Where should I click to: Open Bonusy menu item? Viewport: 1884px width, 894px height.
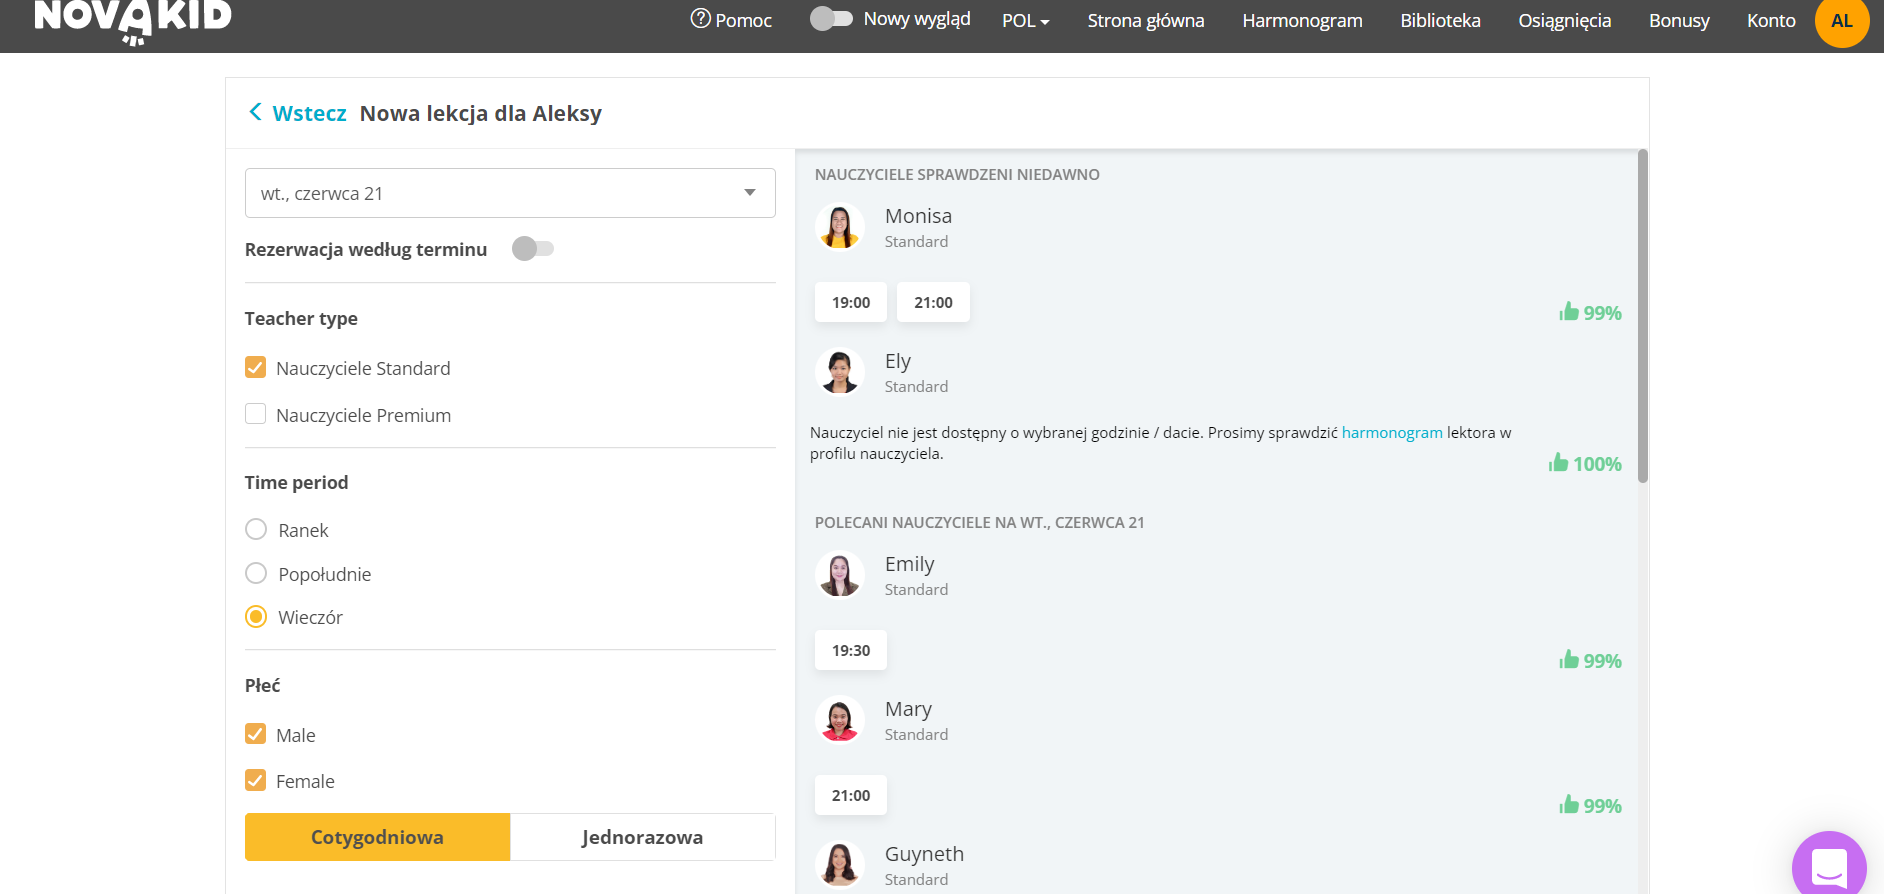(1679, 21)
